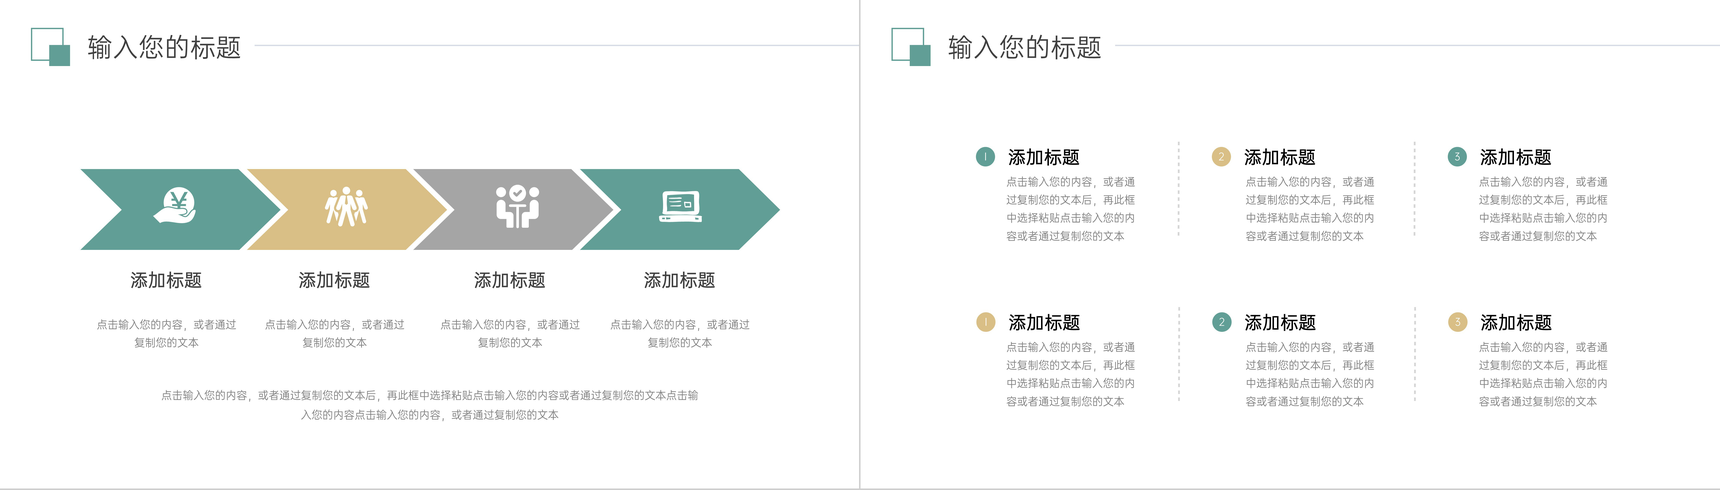Select the tan number 2 badge
Image resolution: width=1720 pixels, height=490 pixels.
point(1221,156)
